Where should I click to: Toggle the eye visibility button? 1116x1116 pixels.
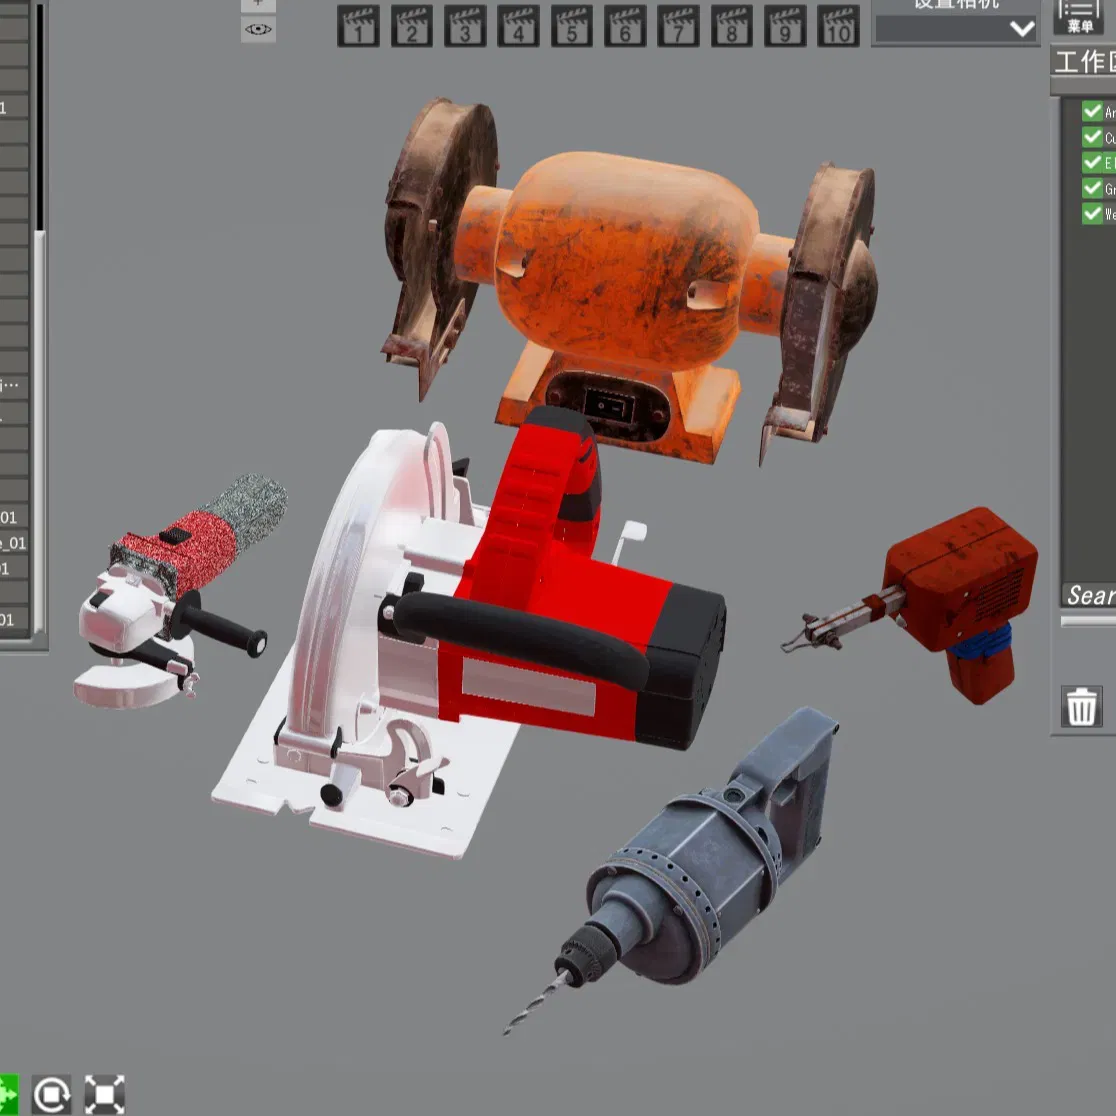258,29
